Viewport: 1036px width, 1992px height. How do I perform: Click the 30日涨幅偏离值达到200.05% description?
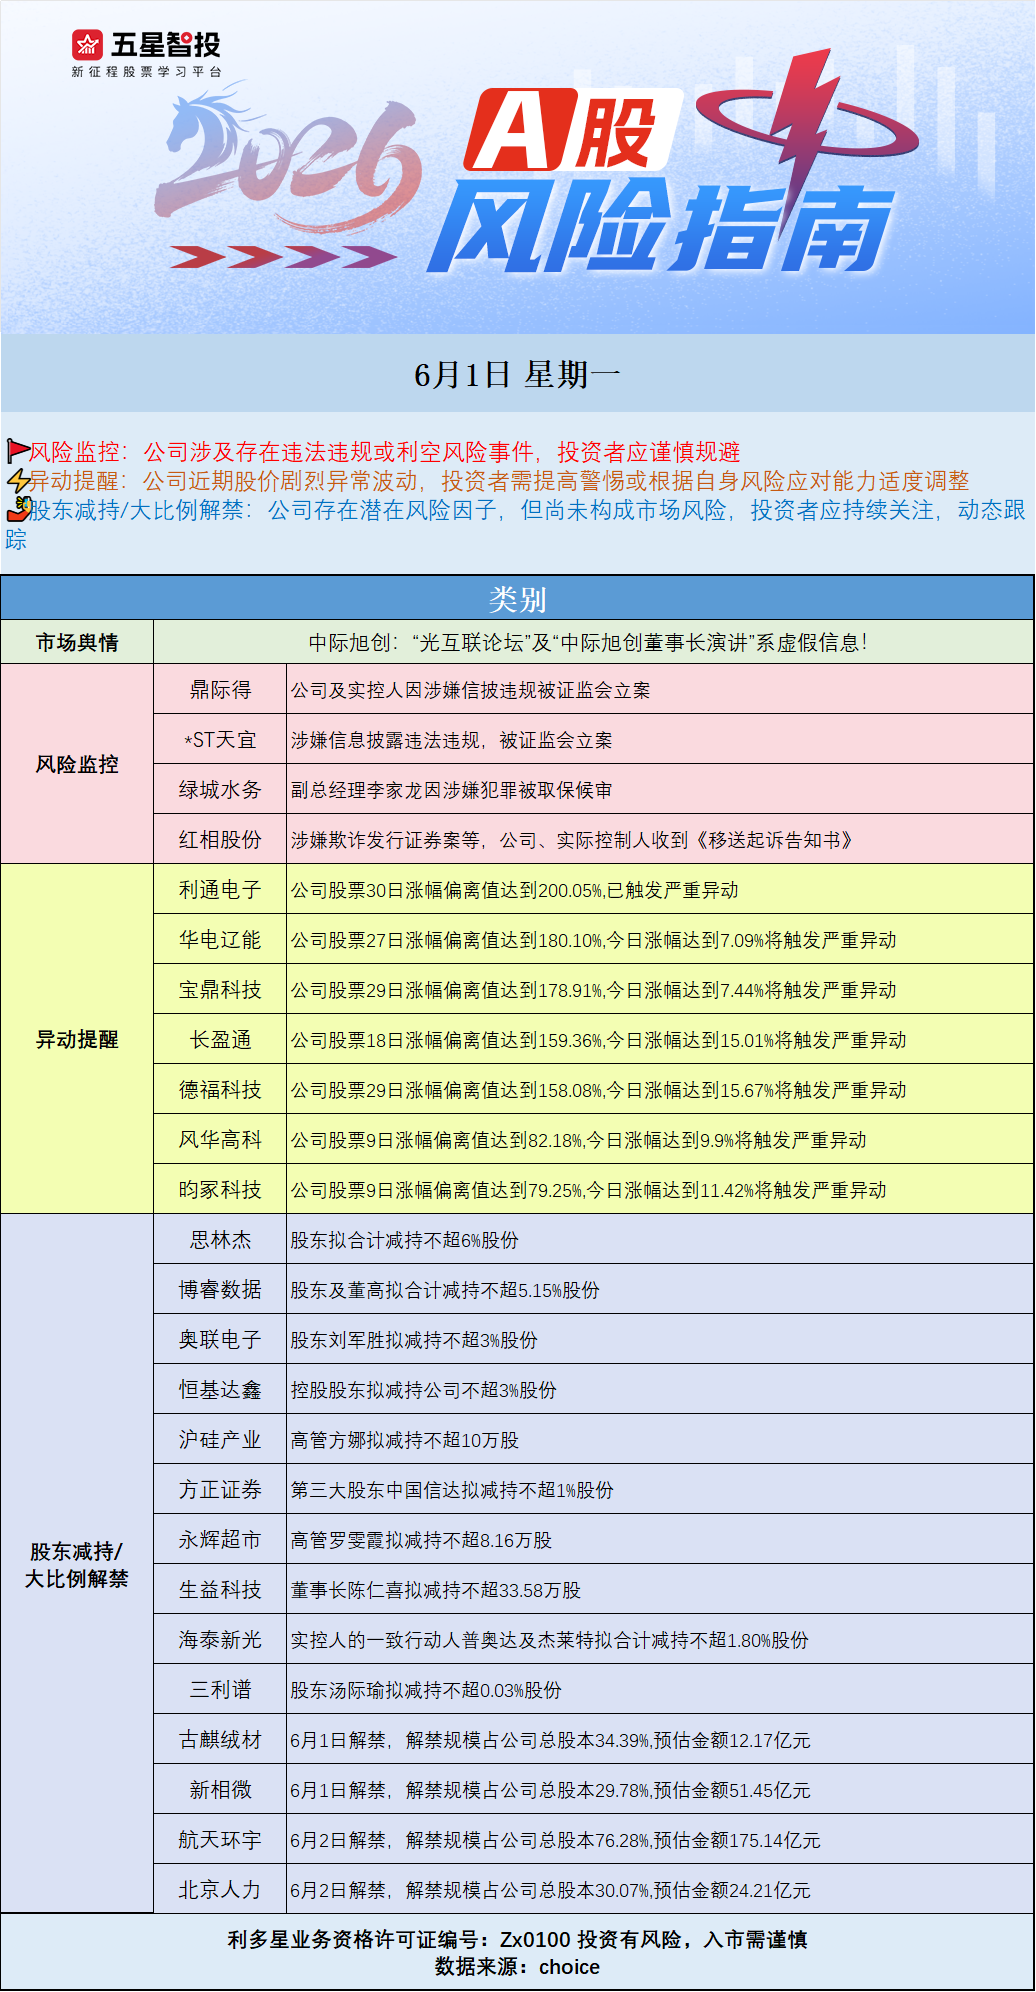pos(514,890)
